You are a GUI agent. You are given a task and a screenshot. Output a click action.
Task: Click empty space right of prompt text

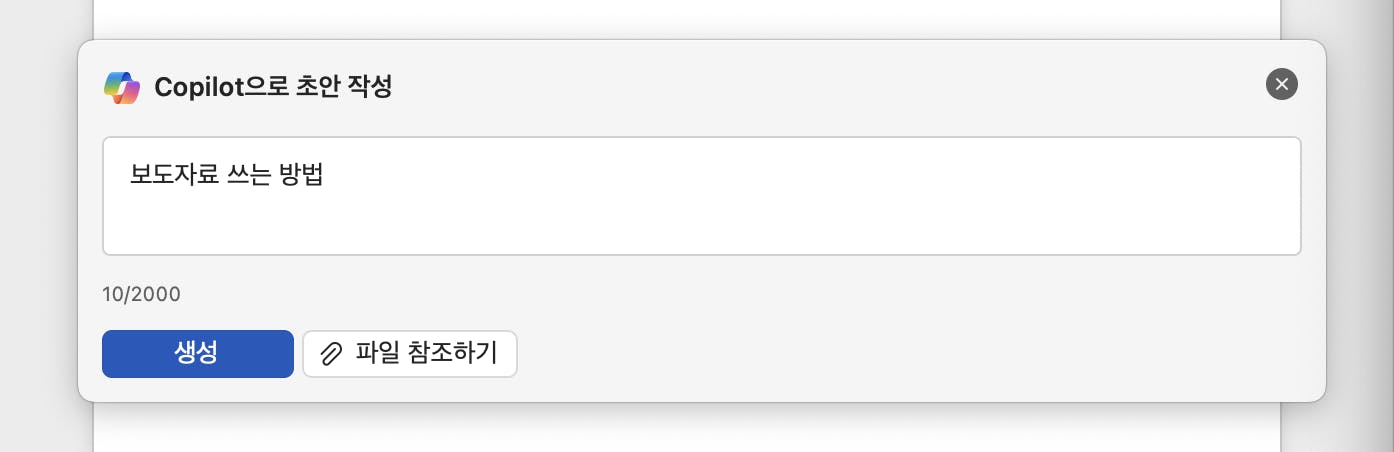coord(800,175)
